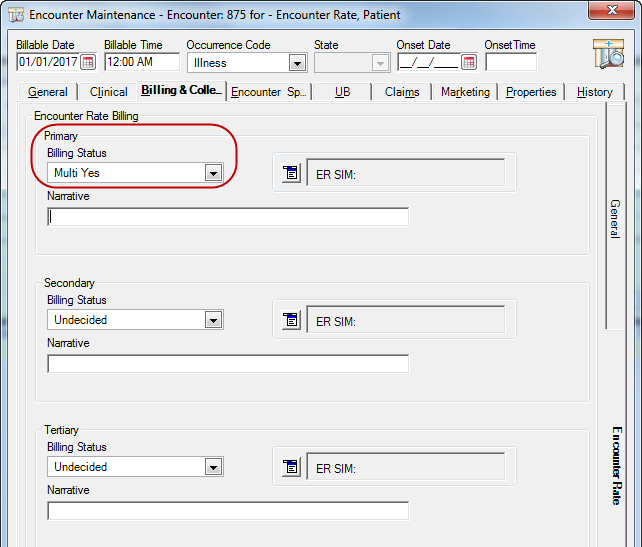Viewport: 642px width, 547px height.
Task: Expand the disabled State dropdown
Action: [x=380, y=63]
